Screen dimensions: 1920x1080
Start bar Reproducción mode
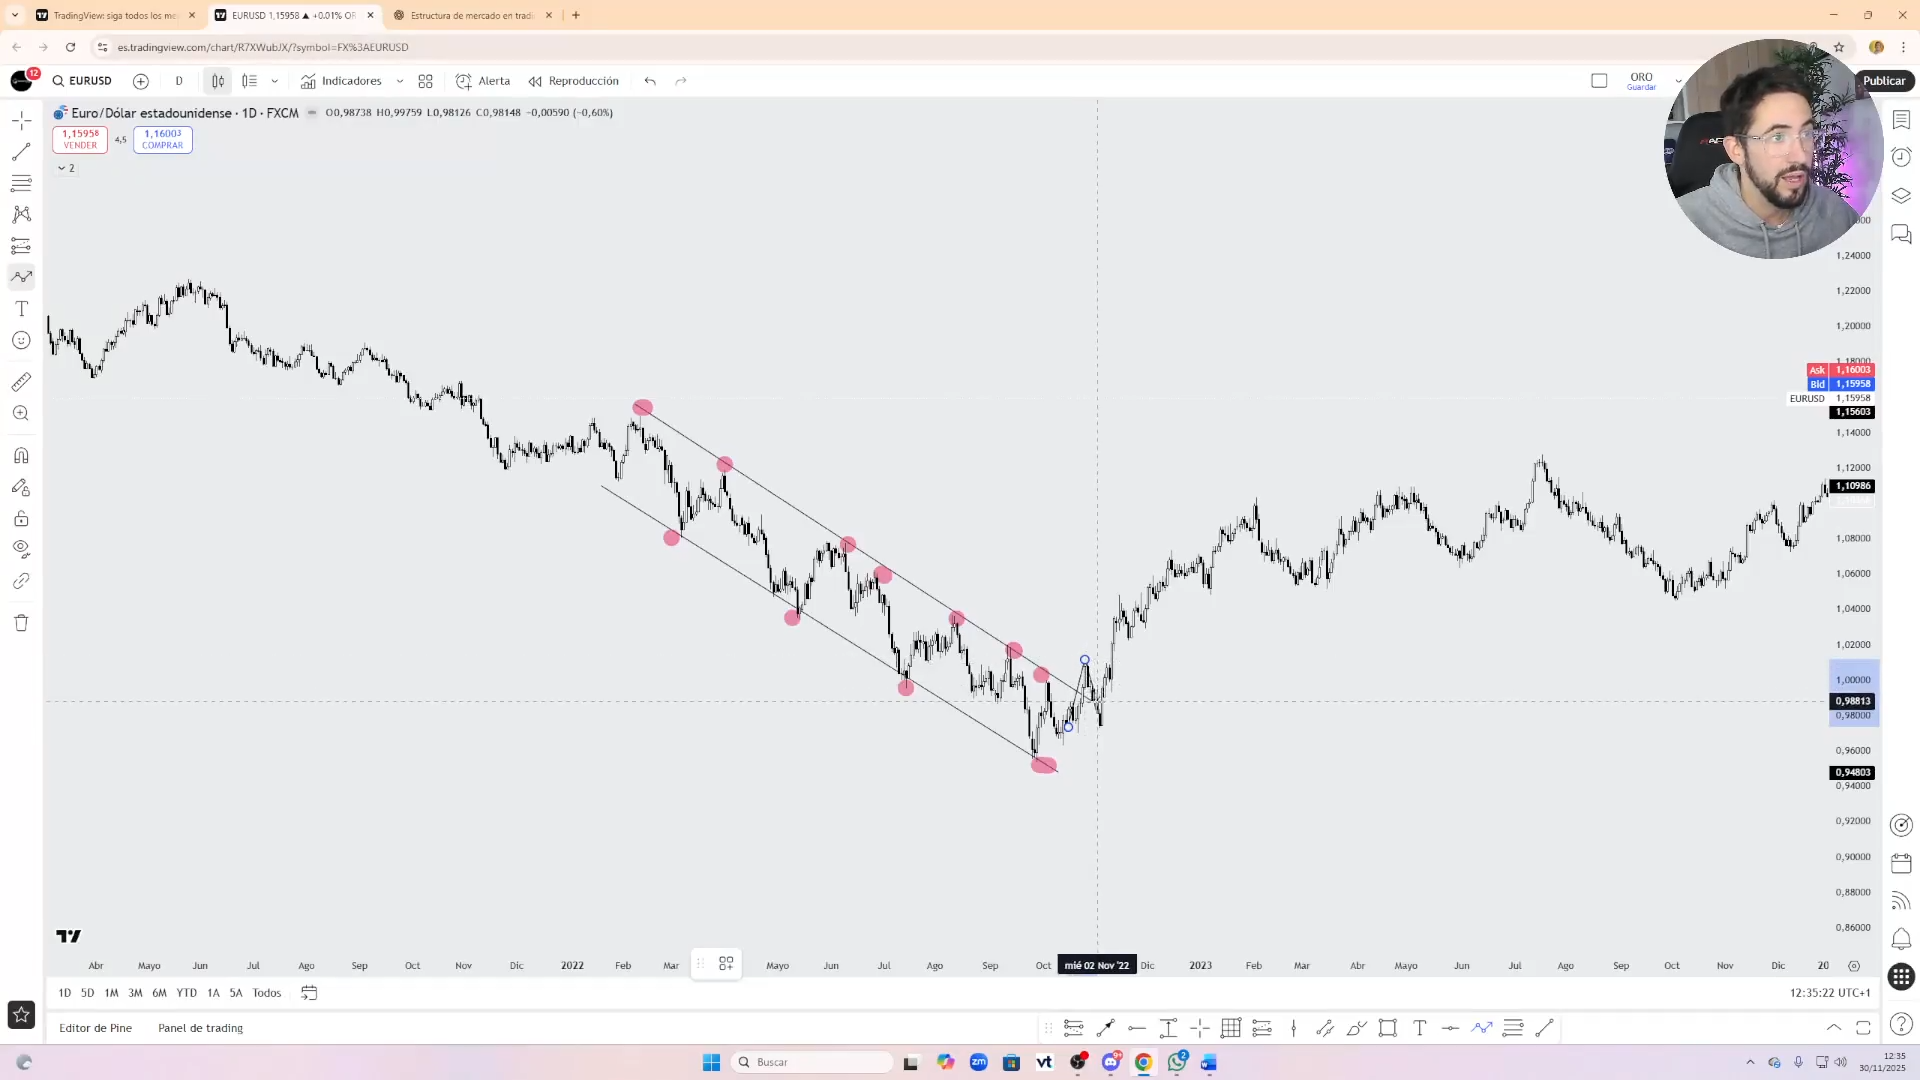coord(574,81)
